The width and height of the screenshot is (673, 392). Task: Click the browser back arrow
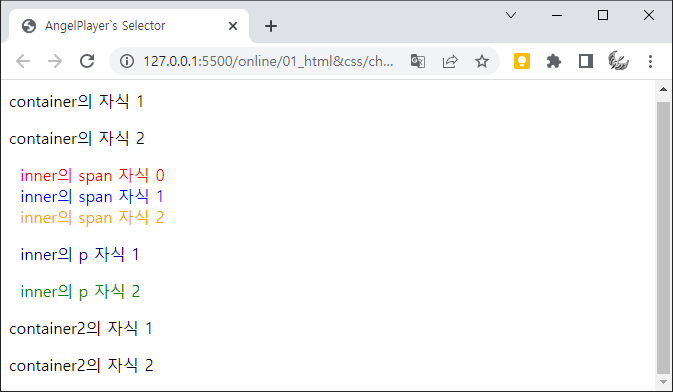(23, 61)
